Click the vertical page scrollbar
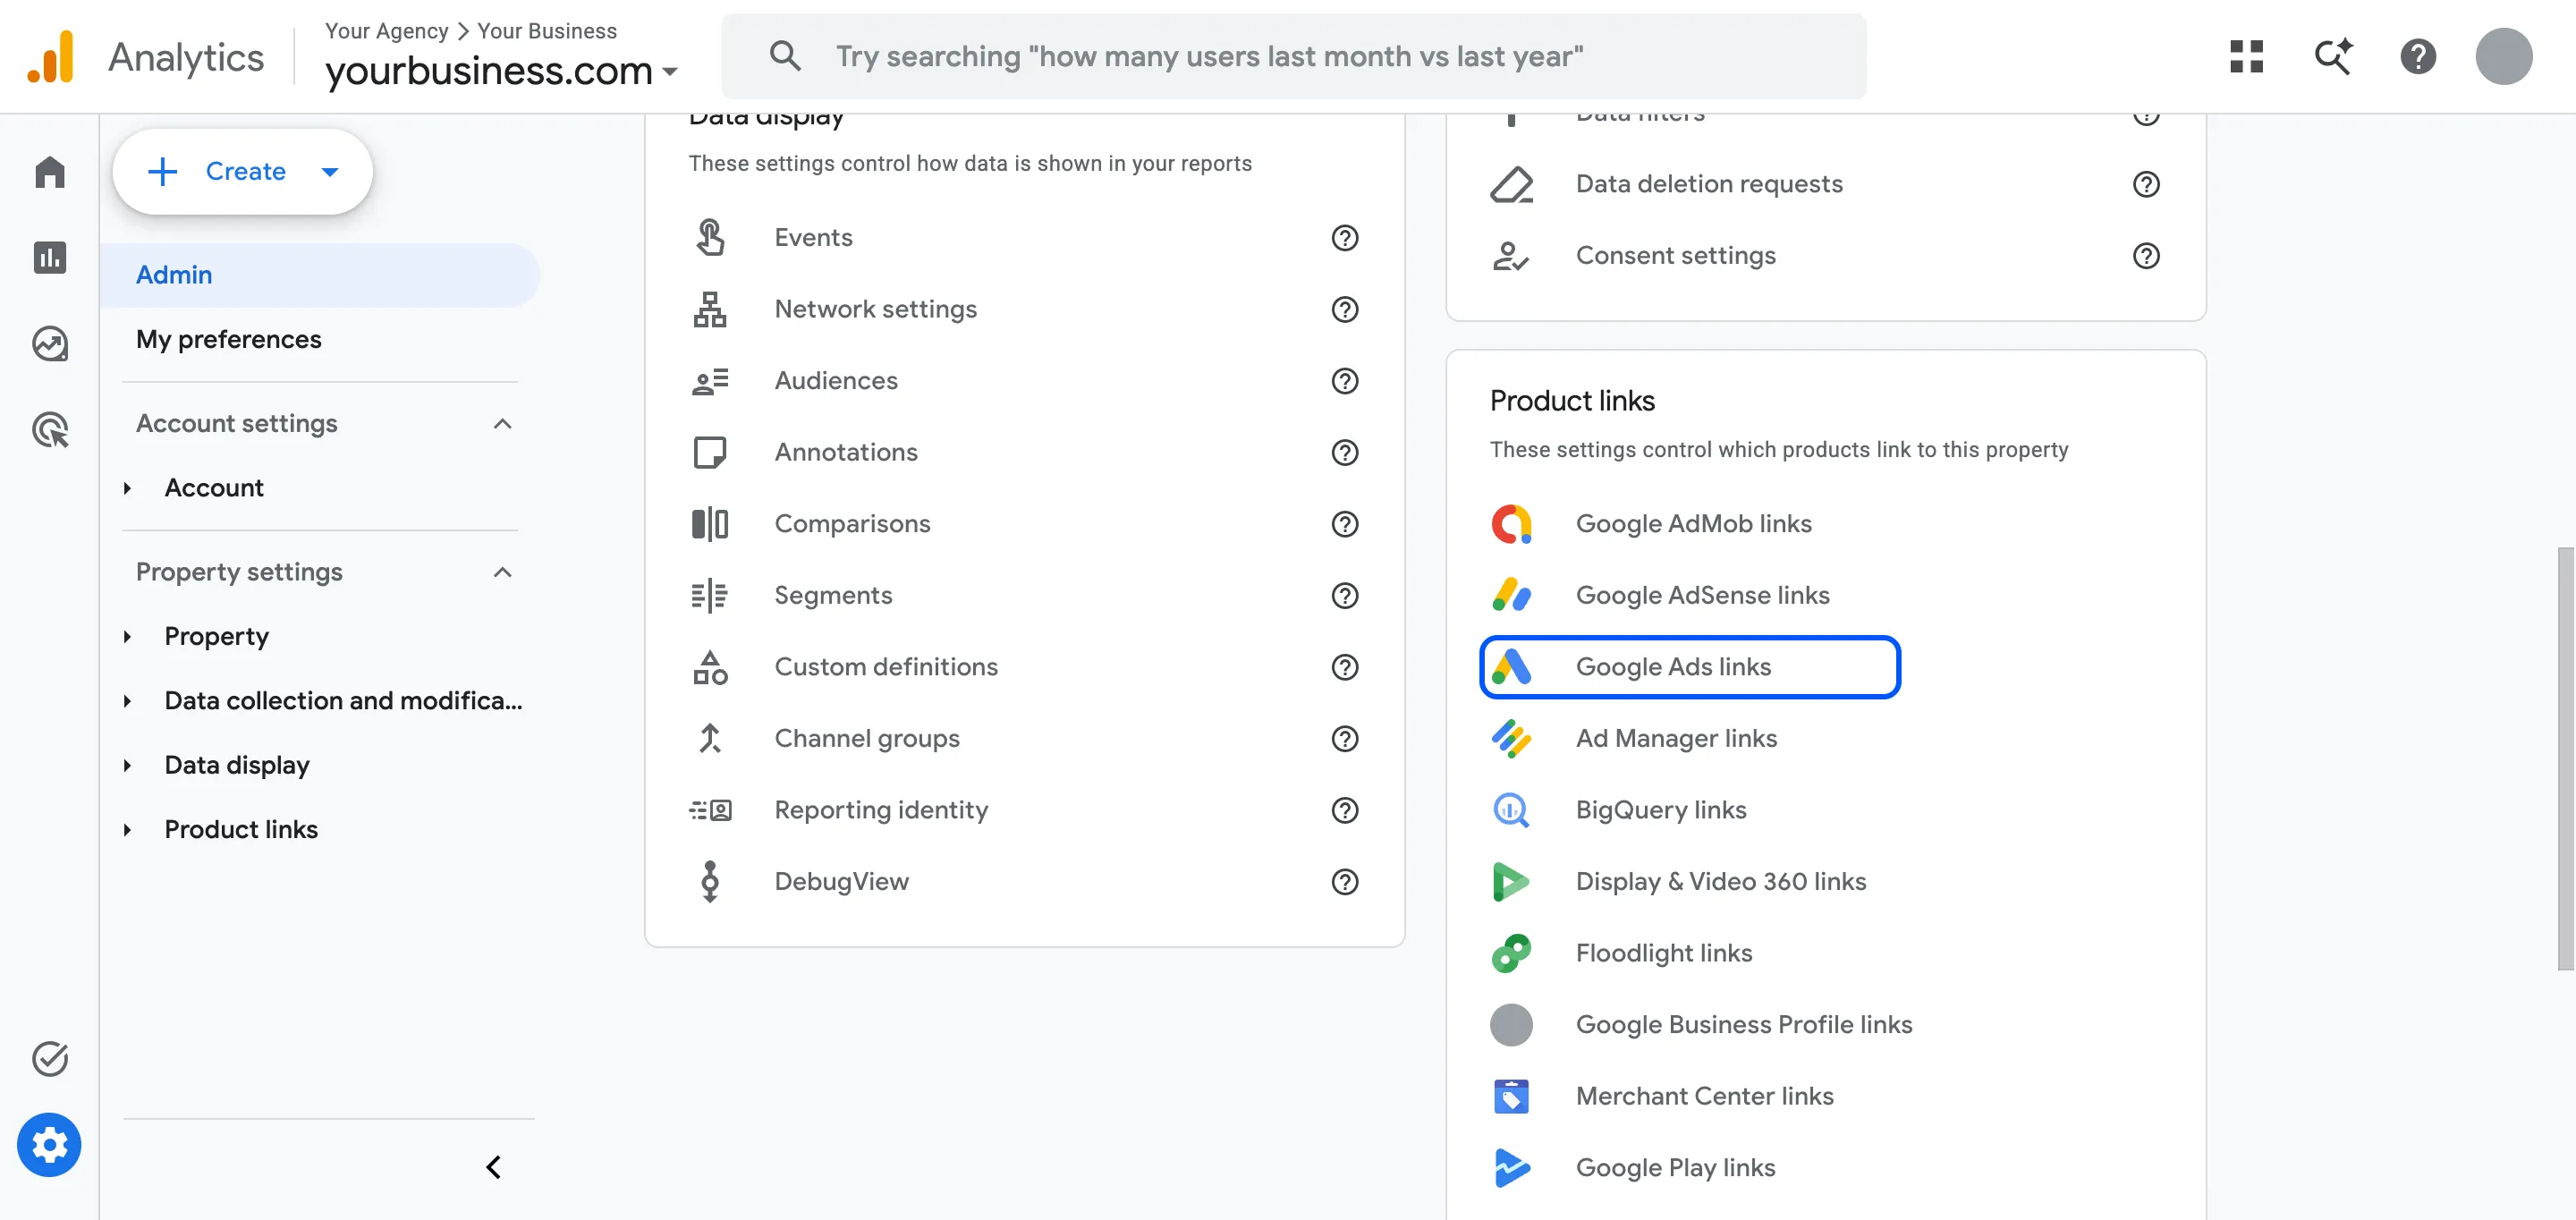This screenshot has height=1220, width=2576. [x=2565, y=758]
